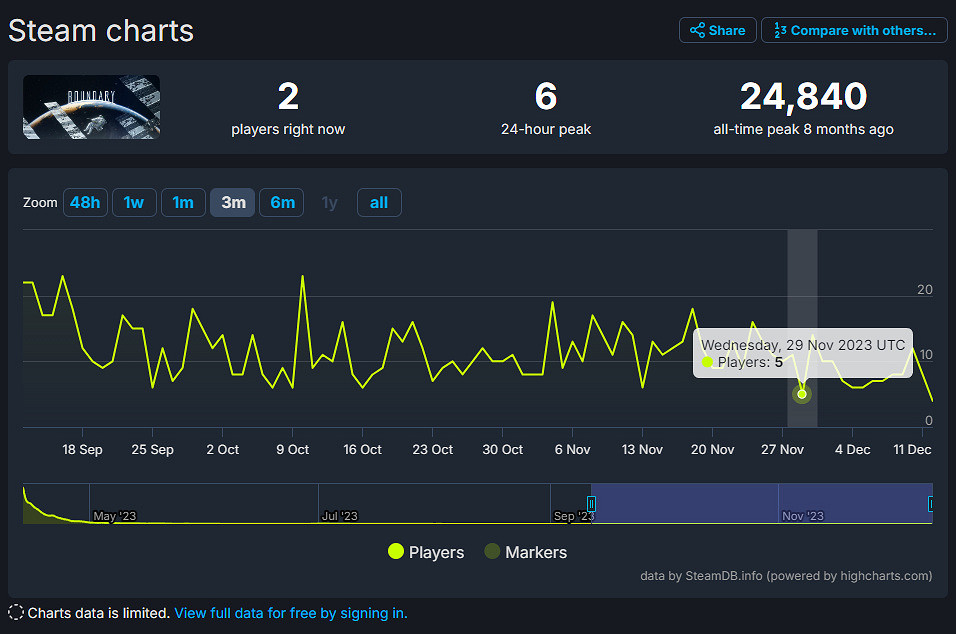
Task: Click the highlighted 29 Nov data point
Action: (802, 394)
